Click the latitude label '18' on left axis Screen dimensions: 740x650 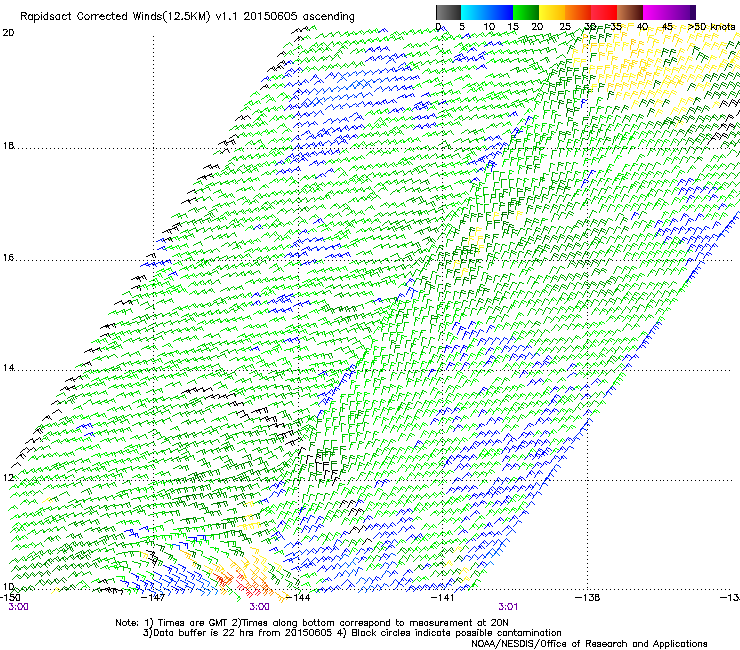point(8,146)
